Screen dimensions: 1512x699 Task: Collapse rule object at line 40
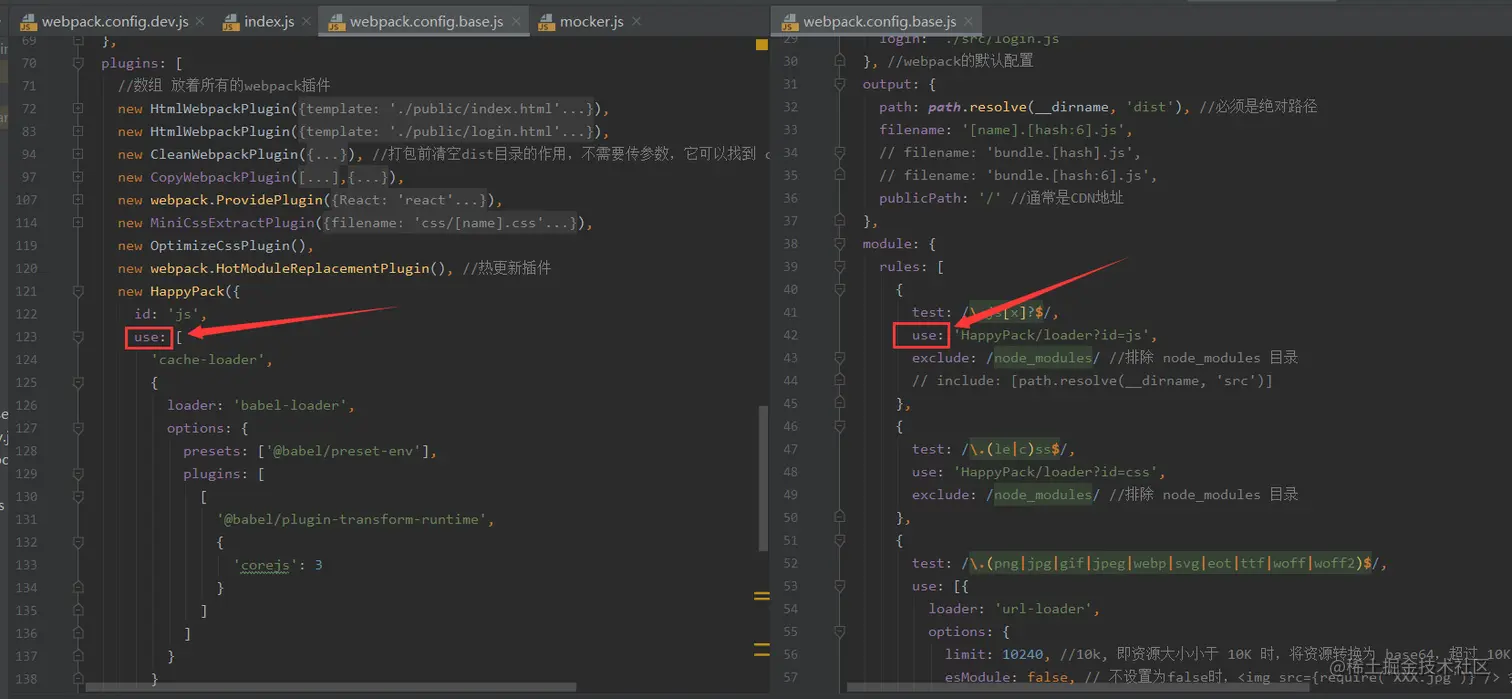(839, 290)
